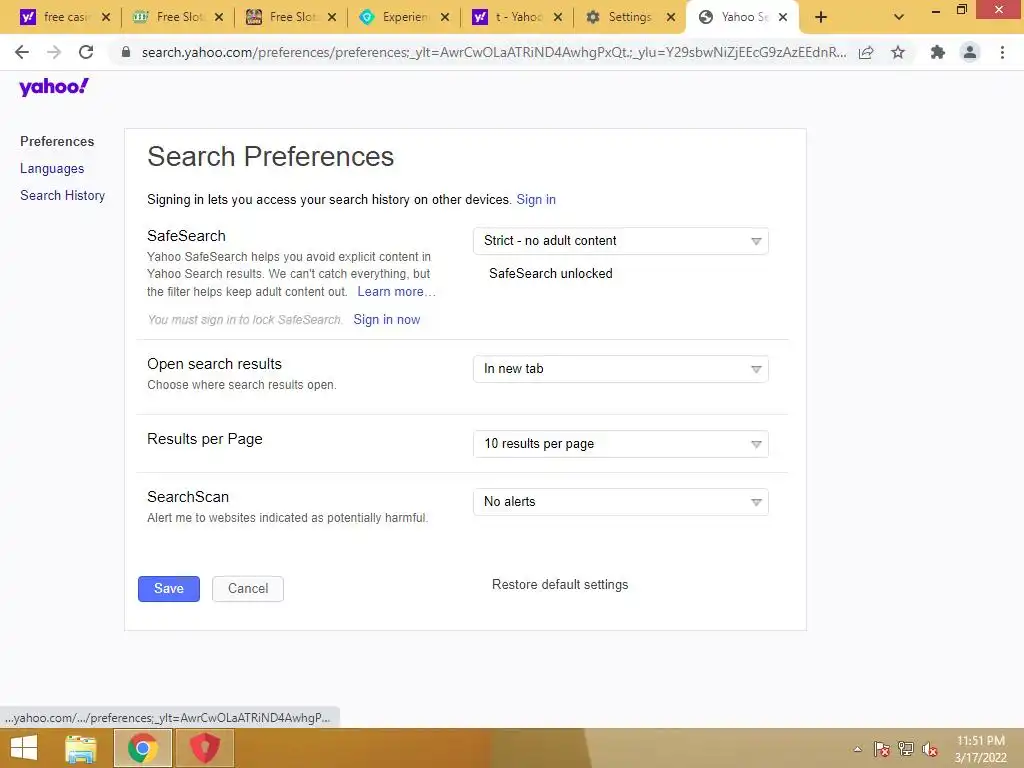Open network status tray icon
The image size is (1024, 768).
pos(906,749)
